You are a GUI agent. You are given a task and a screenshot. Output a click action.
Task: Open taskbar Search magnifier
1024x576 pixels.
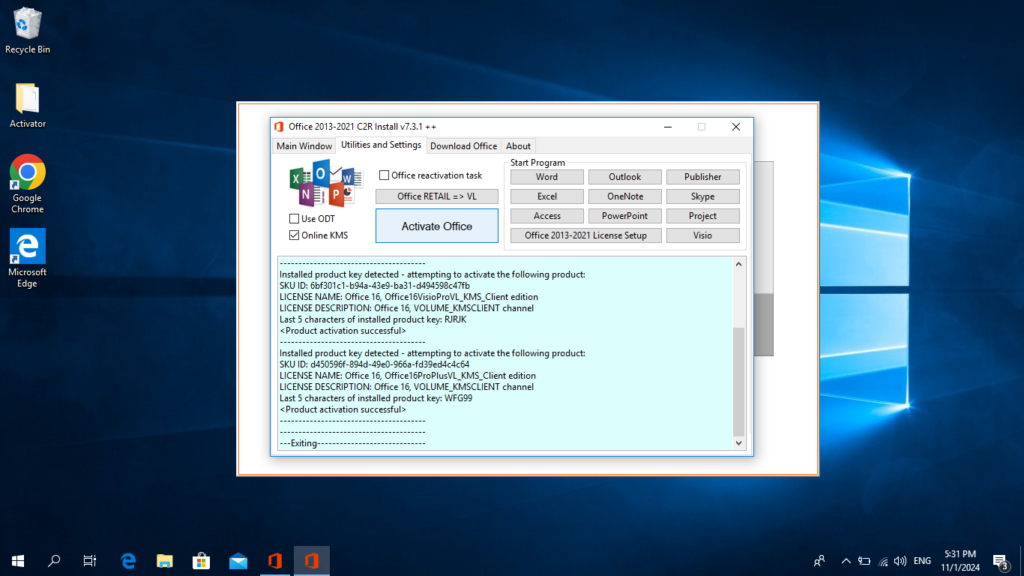54,561
